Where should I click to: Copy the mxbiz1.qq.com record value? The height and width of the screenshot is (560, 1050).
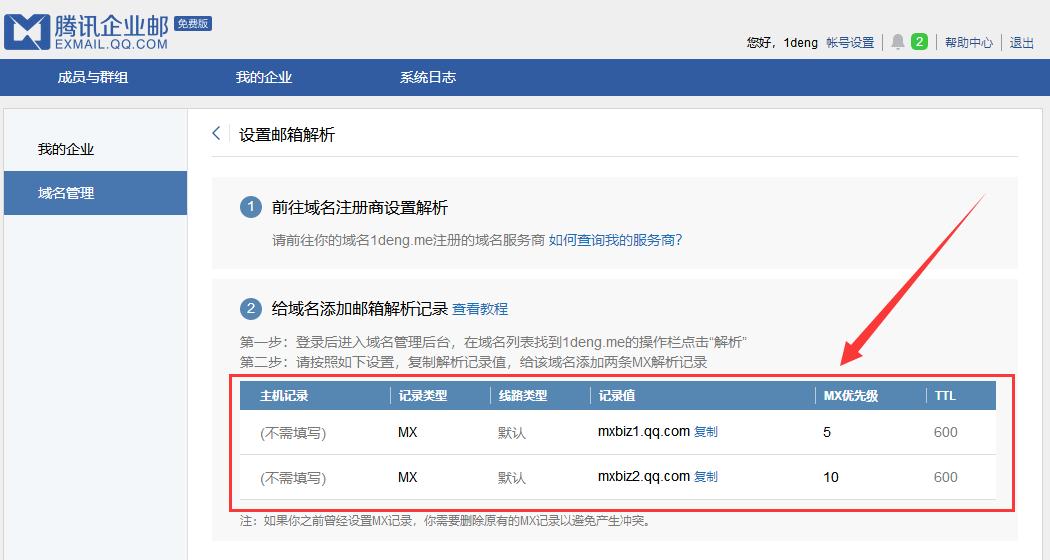[706, 432]
